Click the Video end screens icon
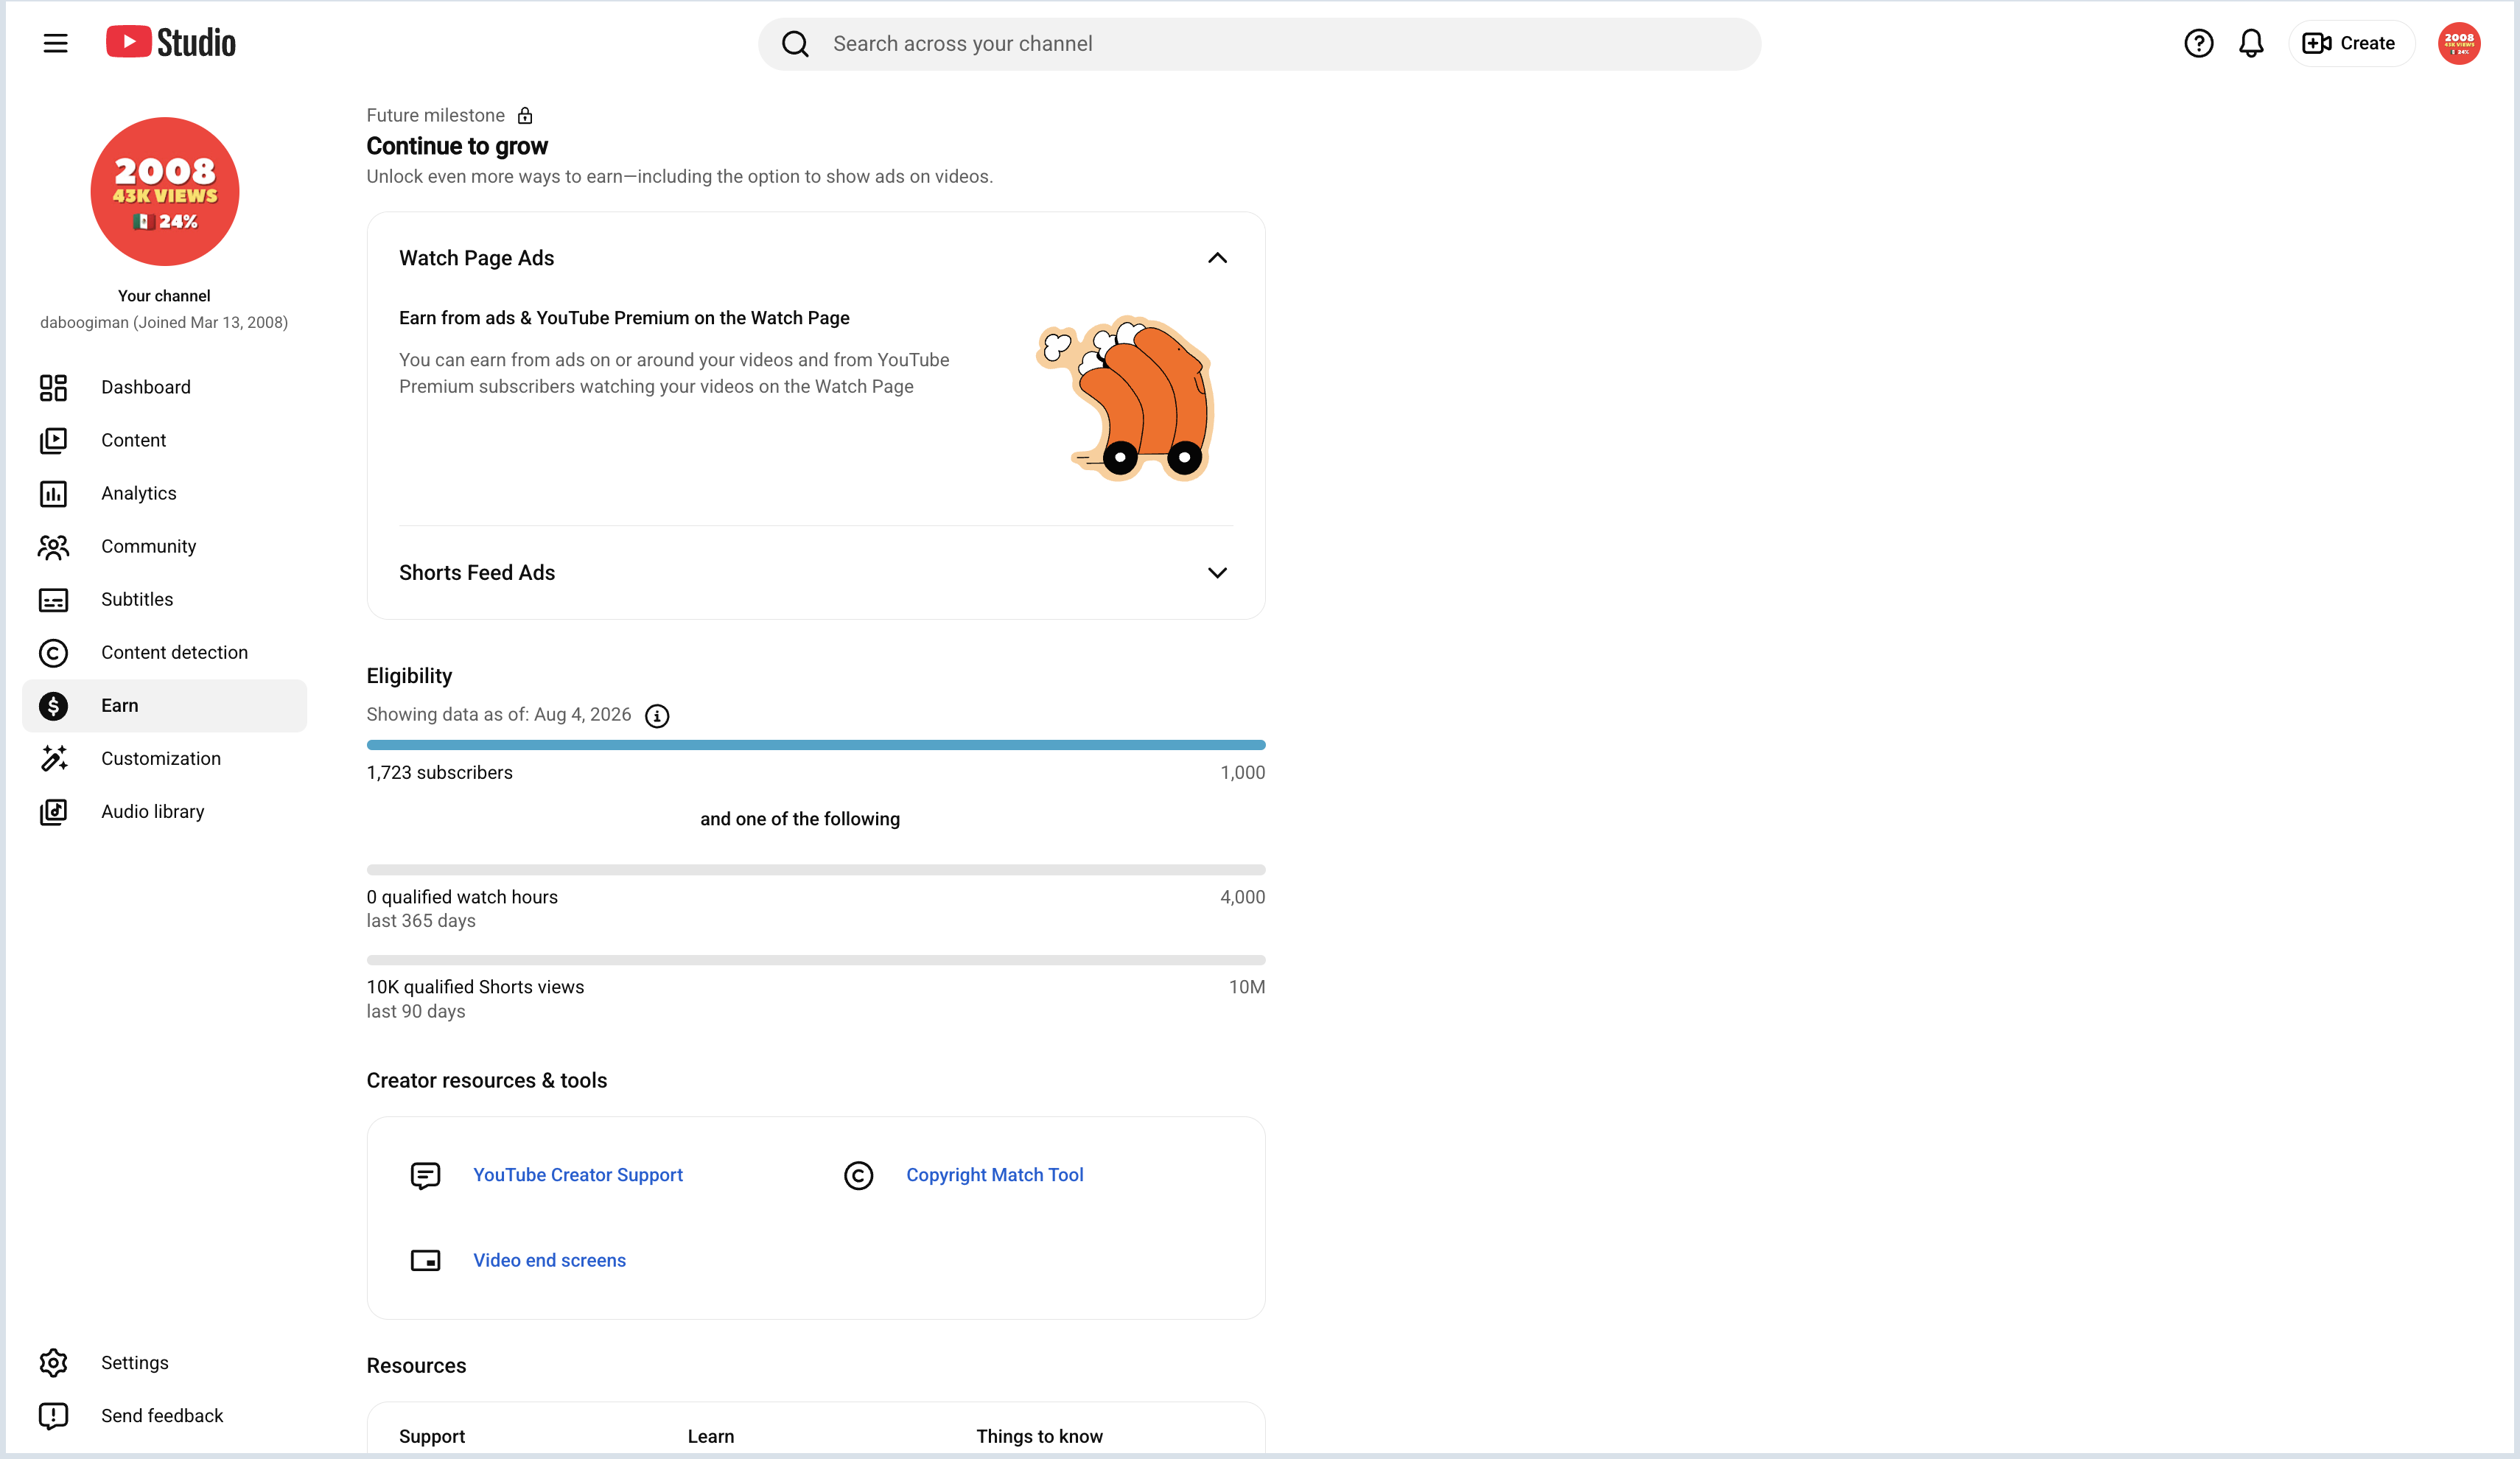This screenshot has height=1459, width=2520. 425,1261
